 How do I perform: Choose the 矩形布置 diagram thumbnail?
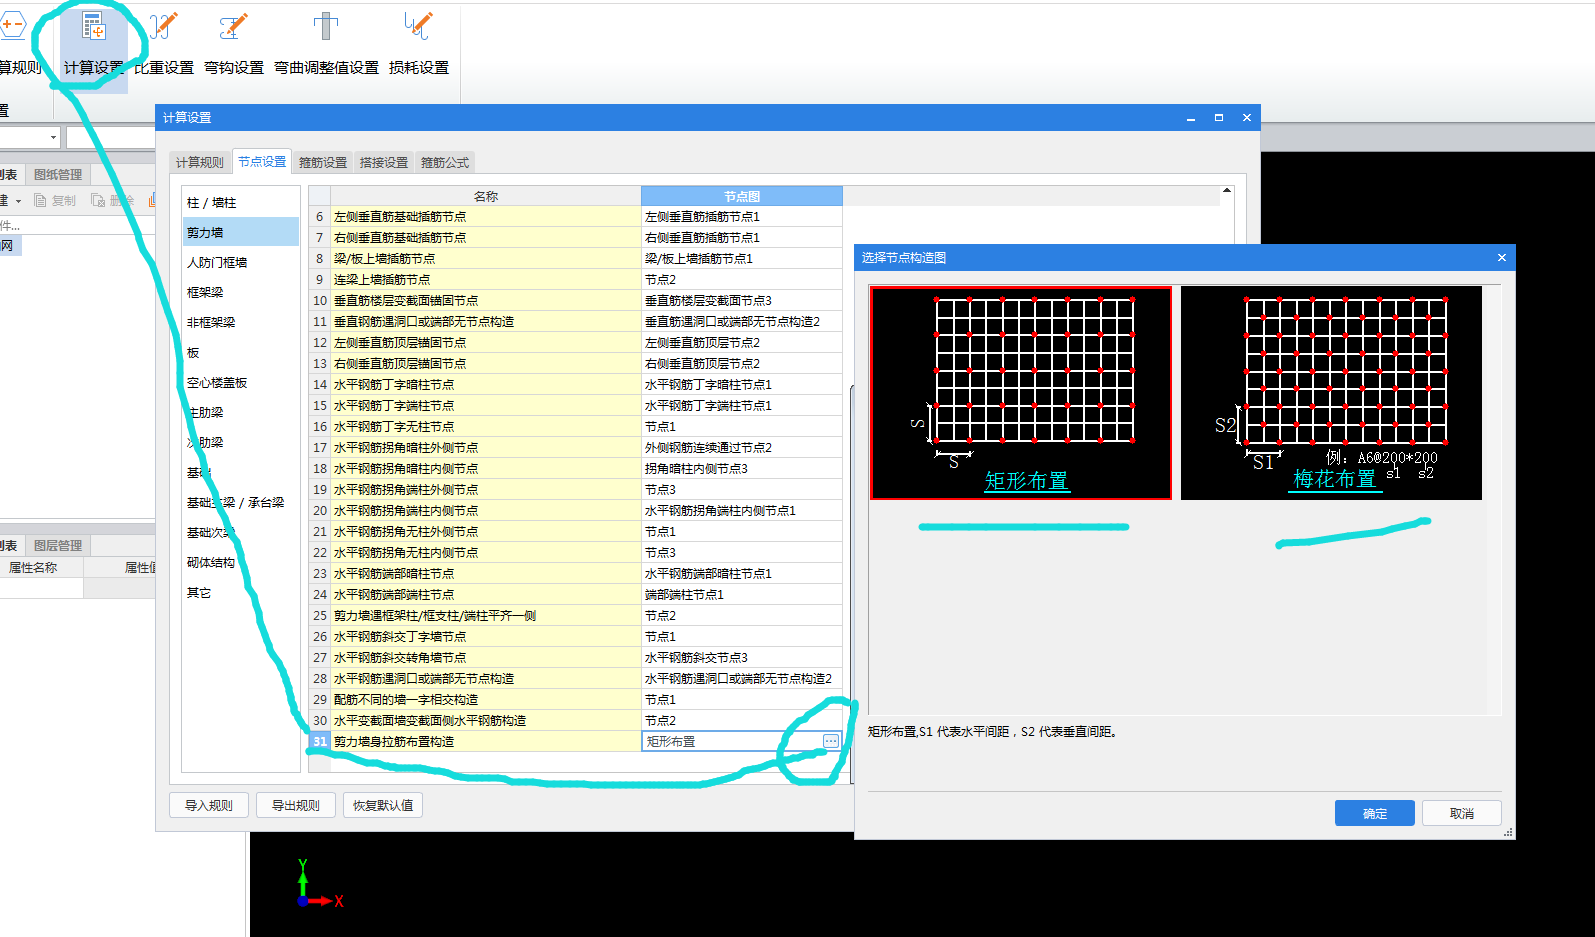tap(1021, 393)
